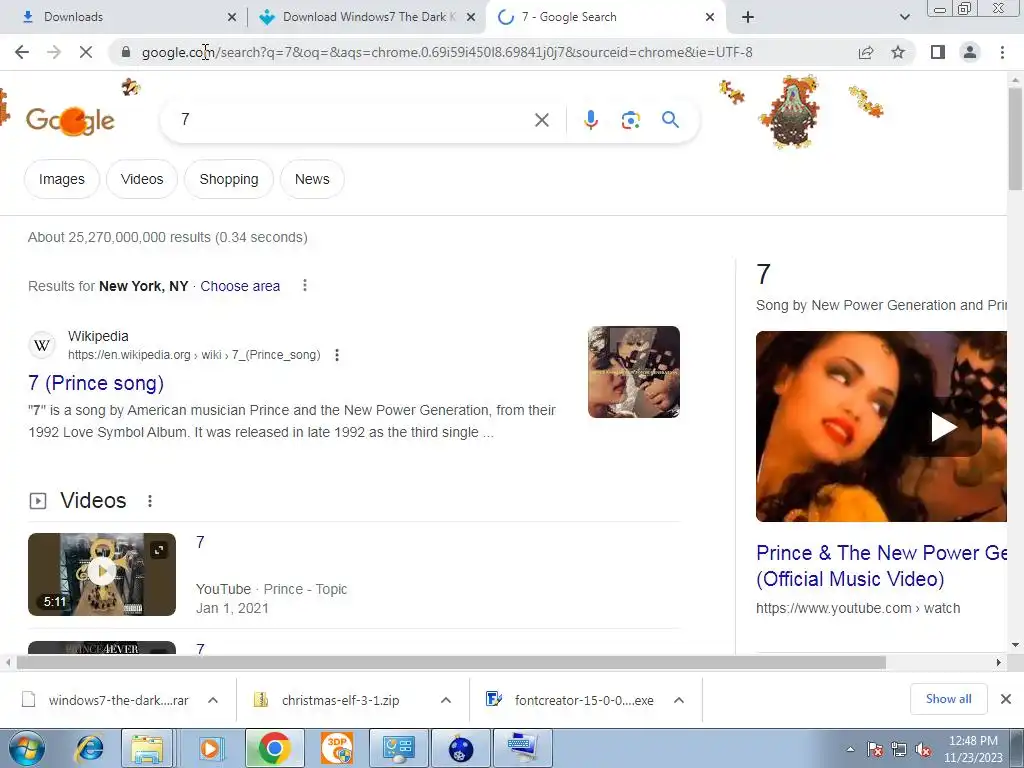This screenshot has height=768, width=1024.
Task: Focus the Google search input field
Action: pyautogui.click(x=353, y=120)
